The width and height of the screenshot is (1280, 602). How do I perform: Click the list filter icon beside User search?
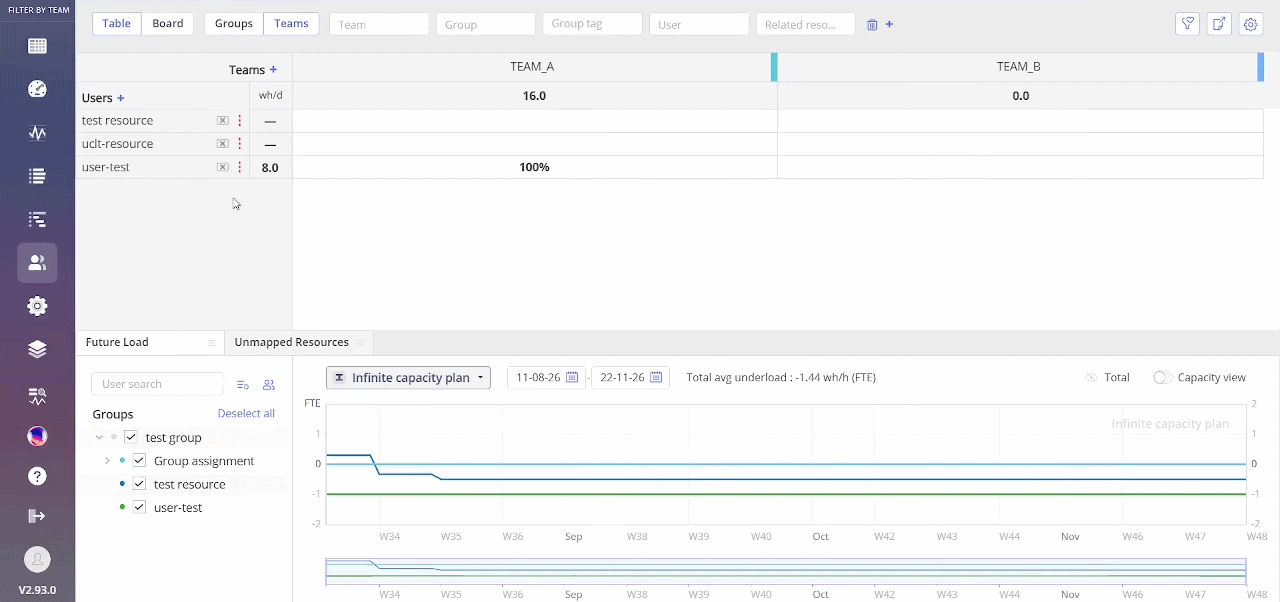(x=242, y=385)
